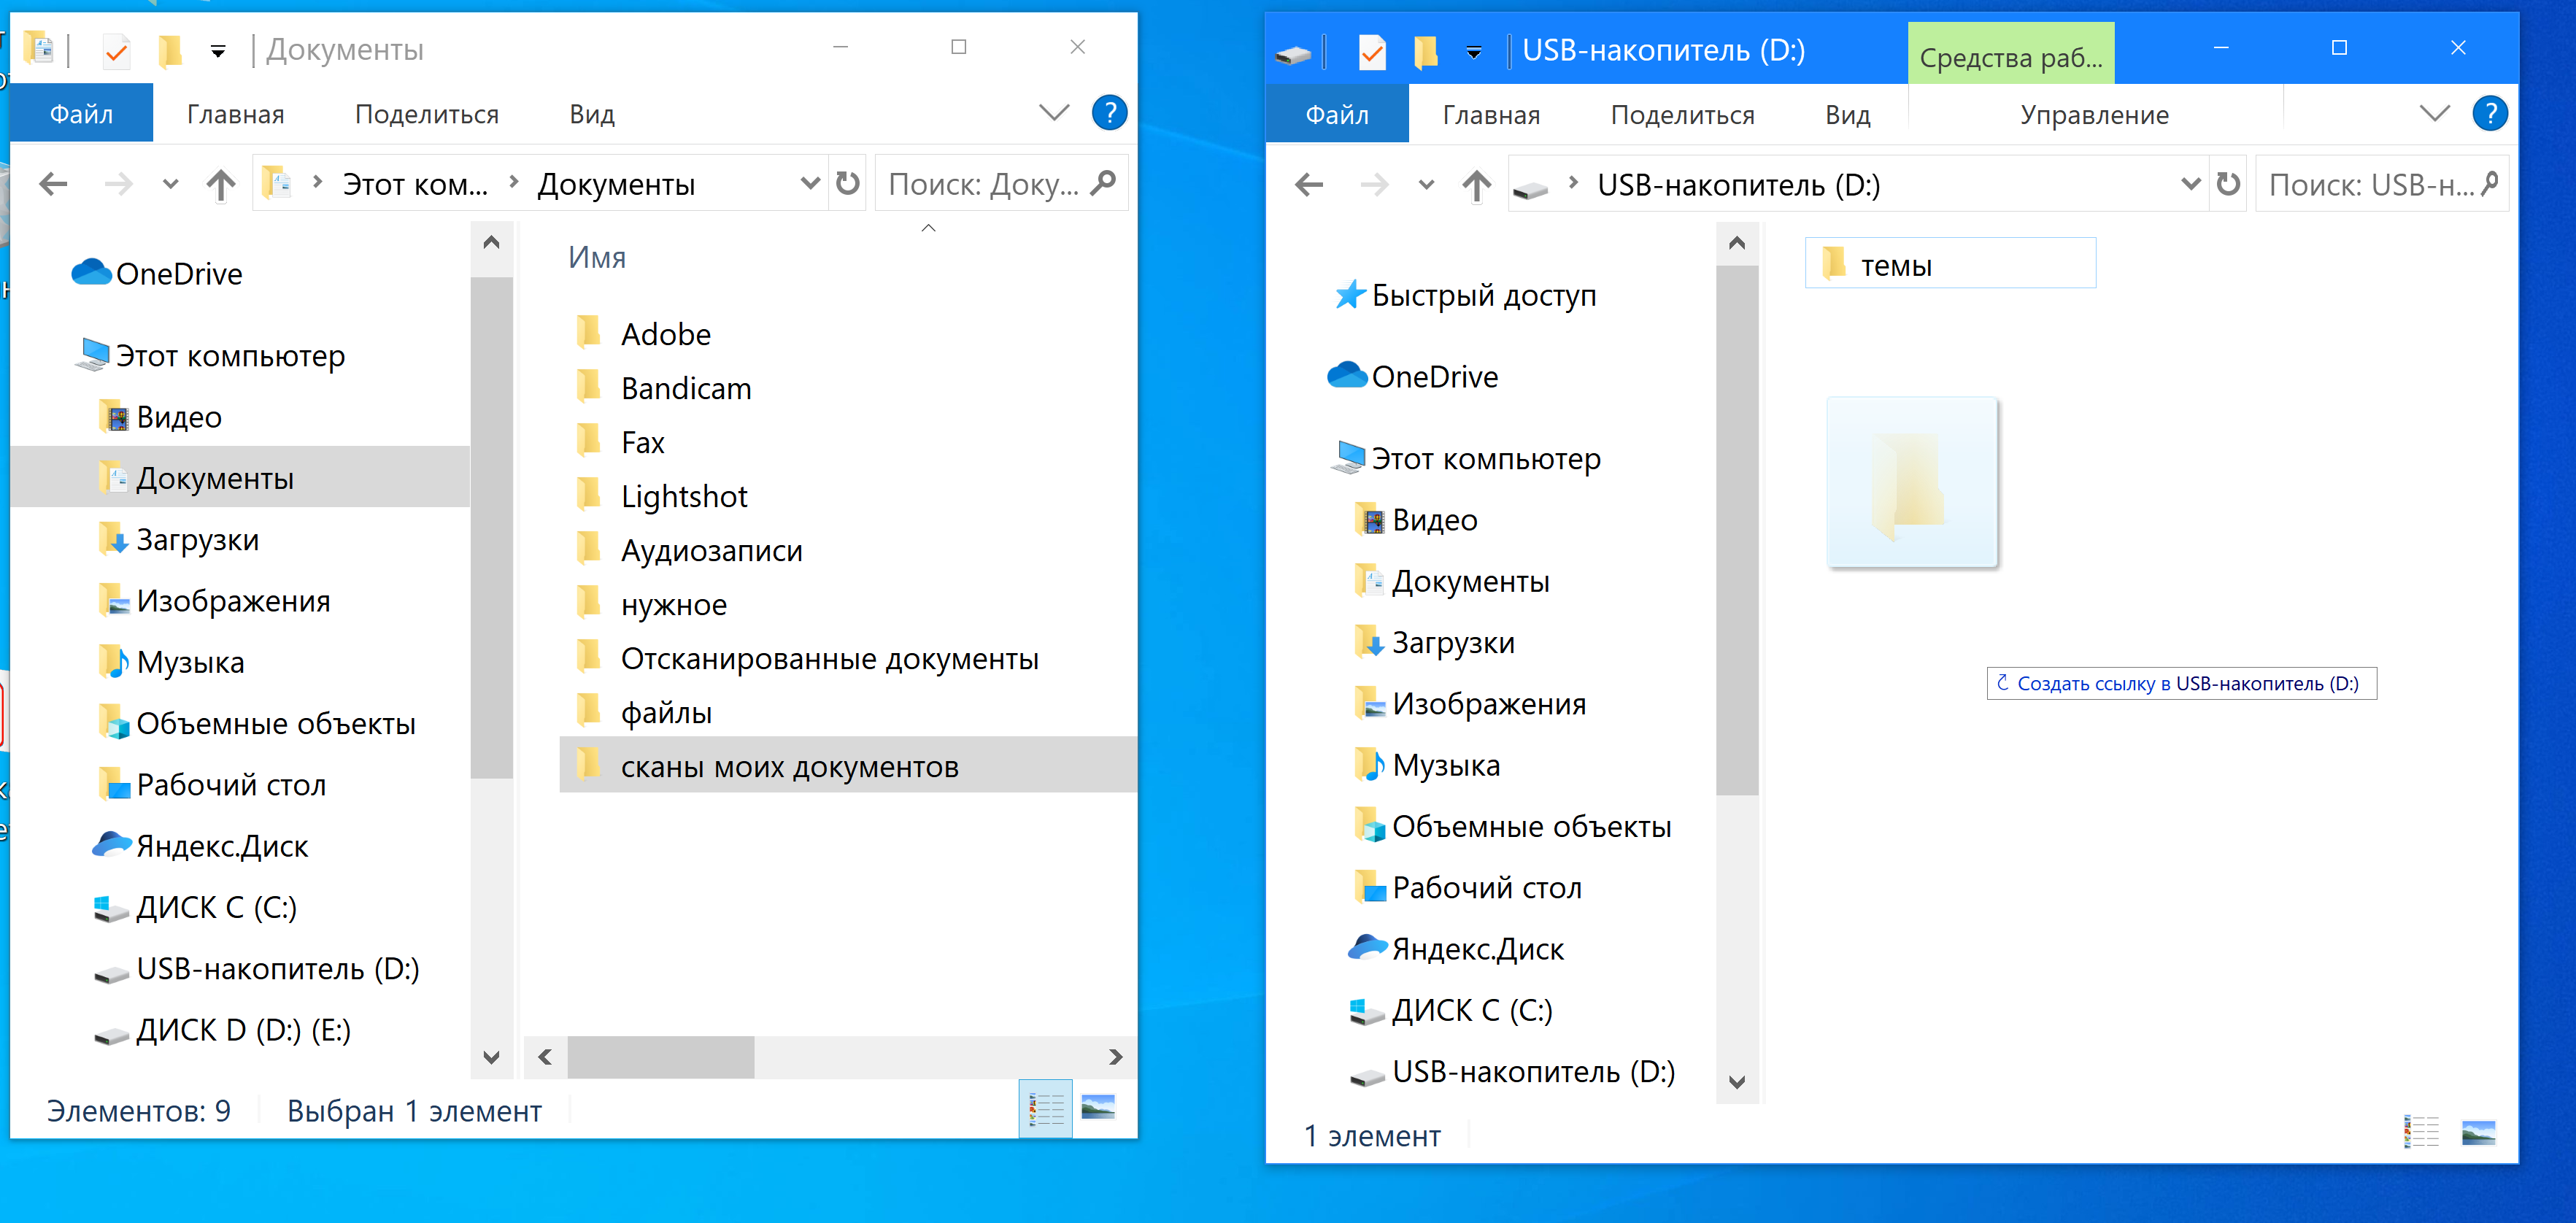This screenshot has width=2576, height=1223.
Task: Open Управление tab in USB-накопитель window
Action: click(x=2095, y=115)
